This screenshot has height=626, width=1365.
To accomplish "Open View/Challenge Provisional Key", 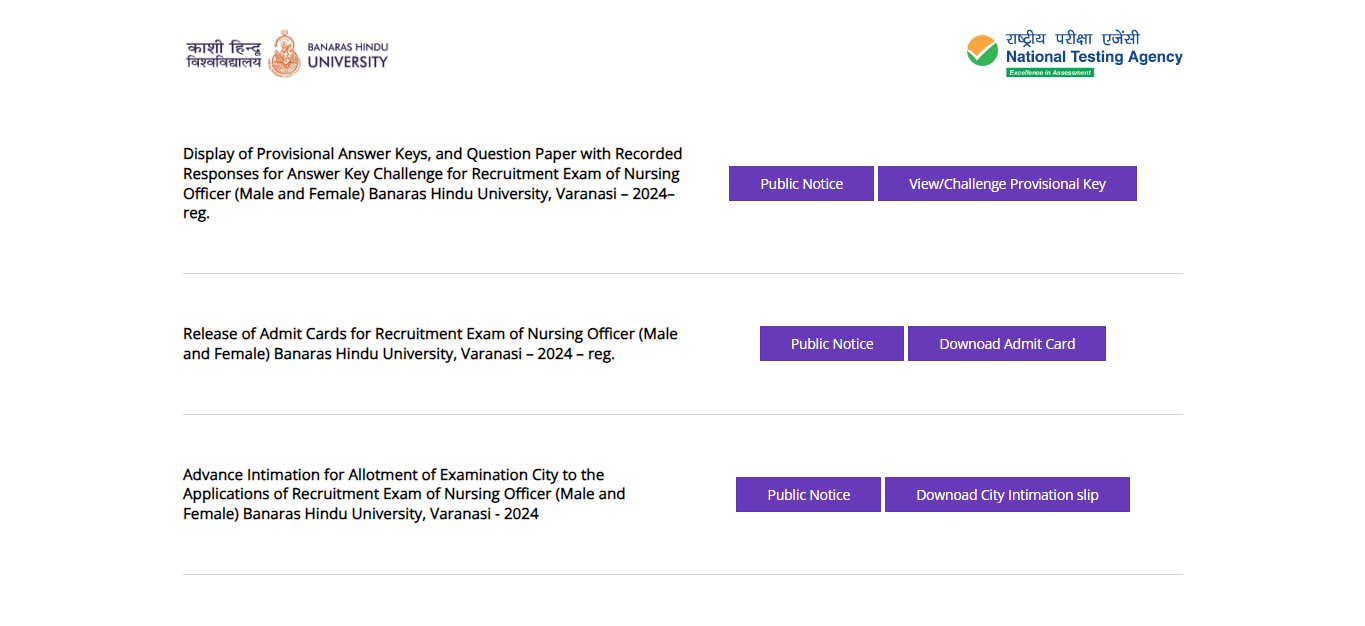I will click(x=1007, y=184).
